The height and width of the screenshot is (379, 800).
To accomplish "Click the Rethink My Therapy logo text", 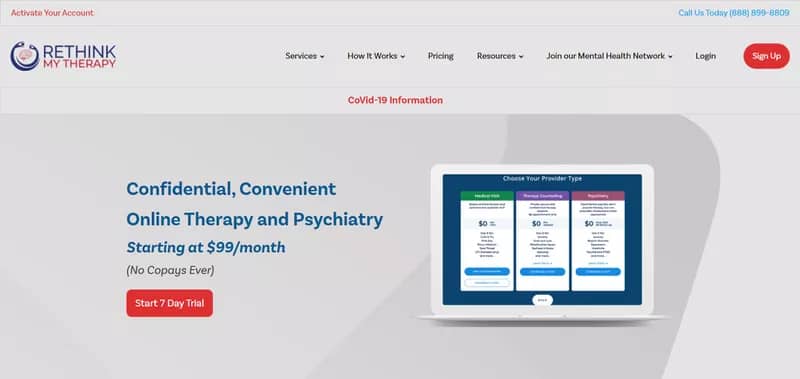I will point(80,57).
